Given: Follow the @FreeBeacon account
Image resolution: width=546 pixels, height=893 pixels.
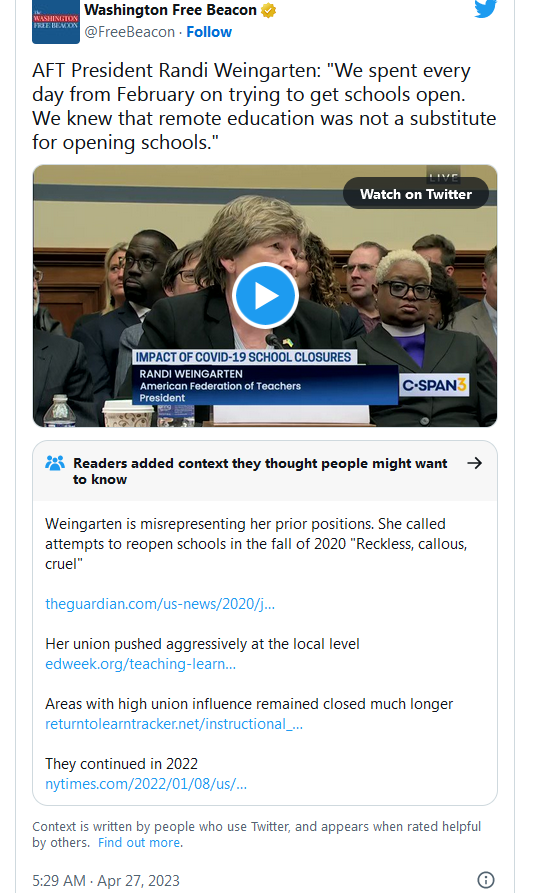Looking at the screenshot, I should point(209,32).
